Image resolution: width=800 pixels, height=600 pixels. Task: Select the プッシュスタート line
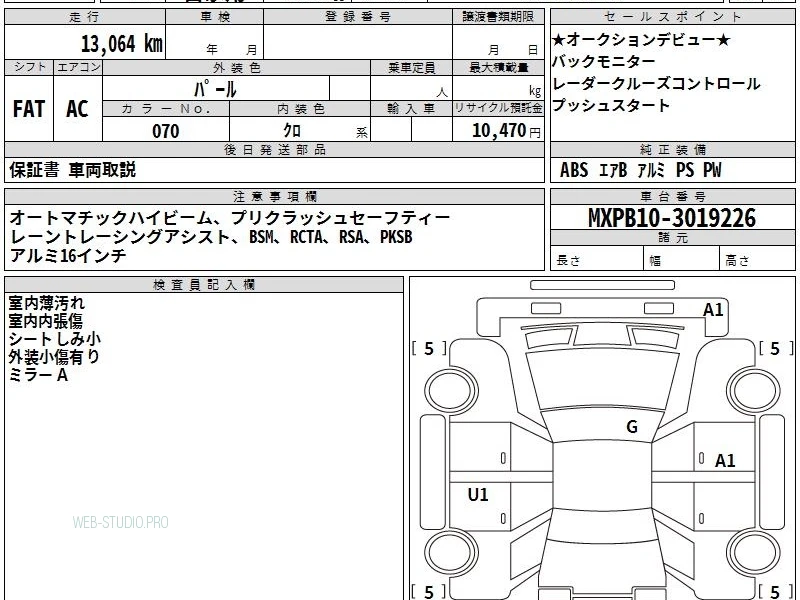(611, 106)
